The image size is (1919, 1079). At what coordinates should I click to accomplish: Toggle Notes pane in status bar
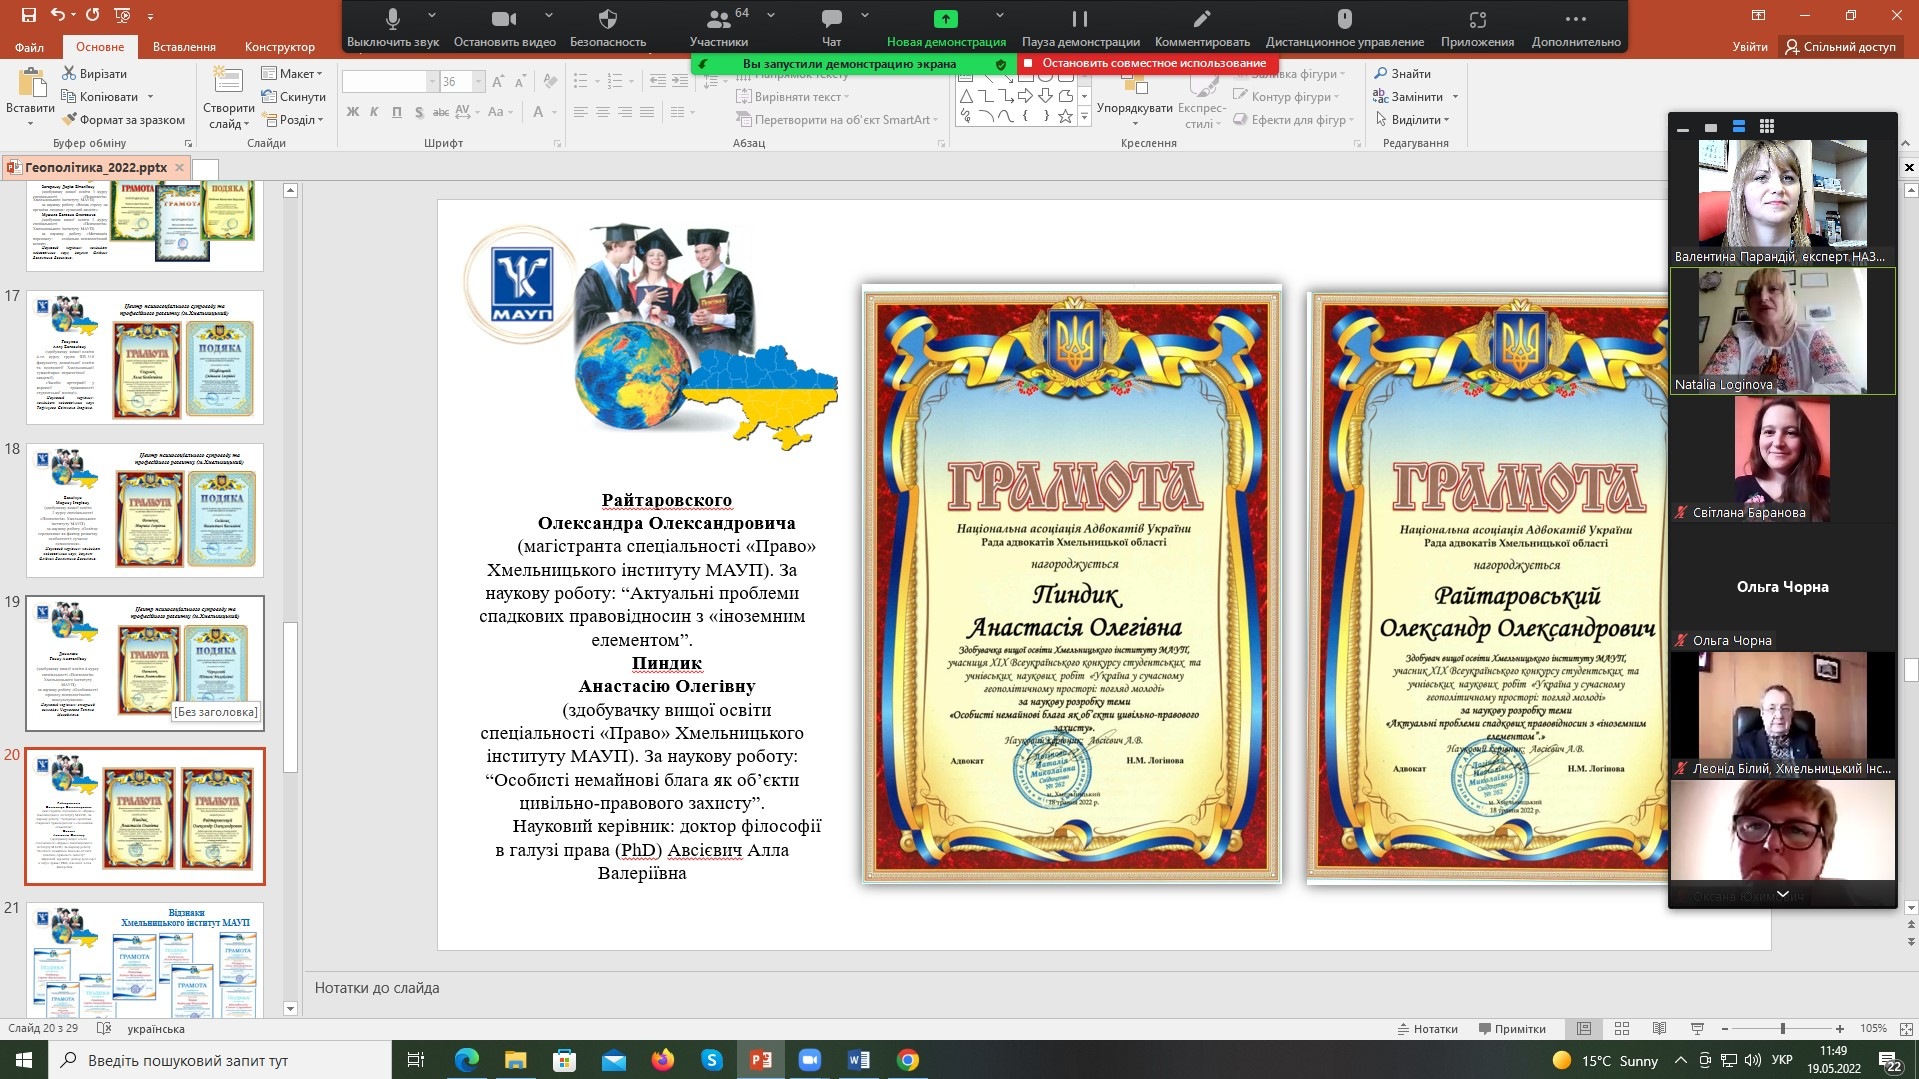1427,1028
